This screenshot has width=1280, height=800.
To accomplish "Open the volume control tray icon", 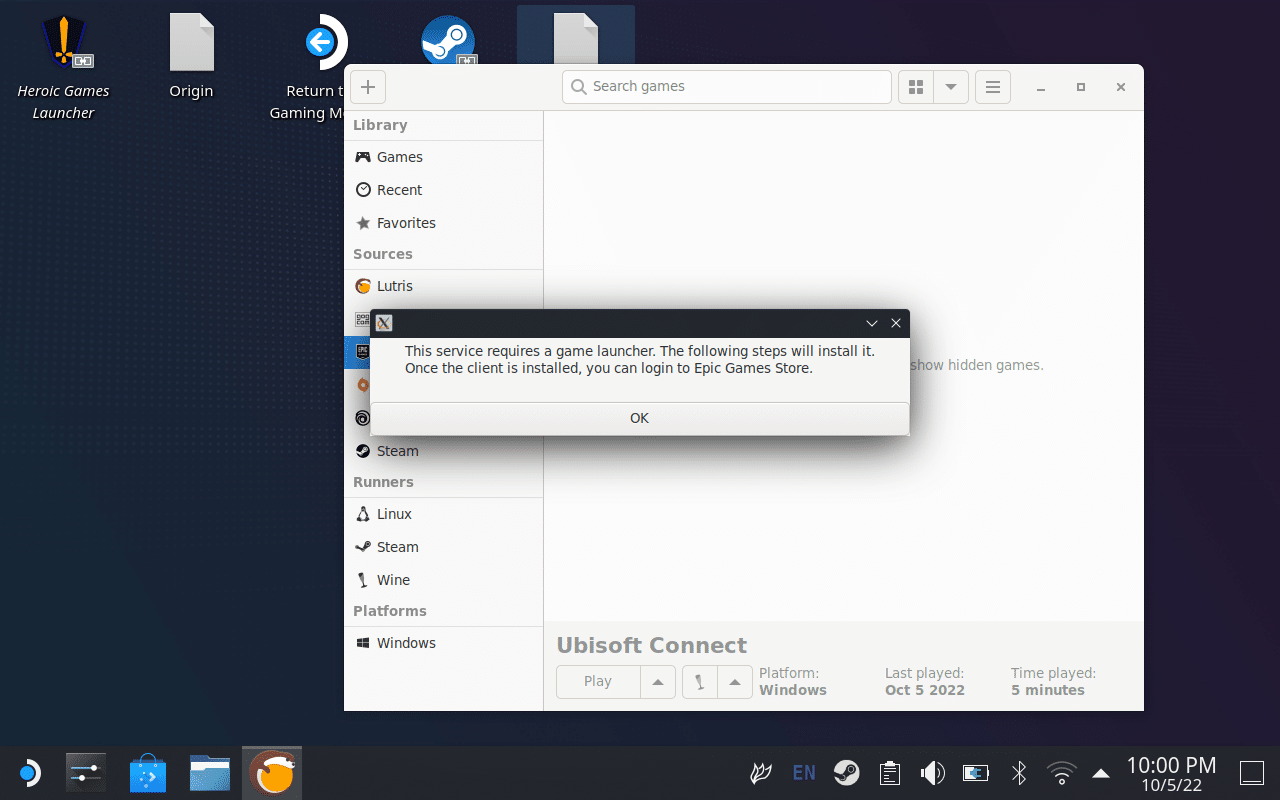I will 932,773.
